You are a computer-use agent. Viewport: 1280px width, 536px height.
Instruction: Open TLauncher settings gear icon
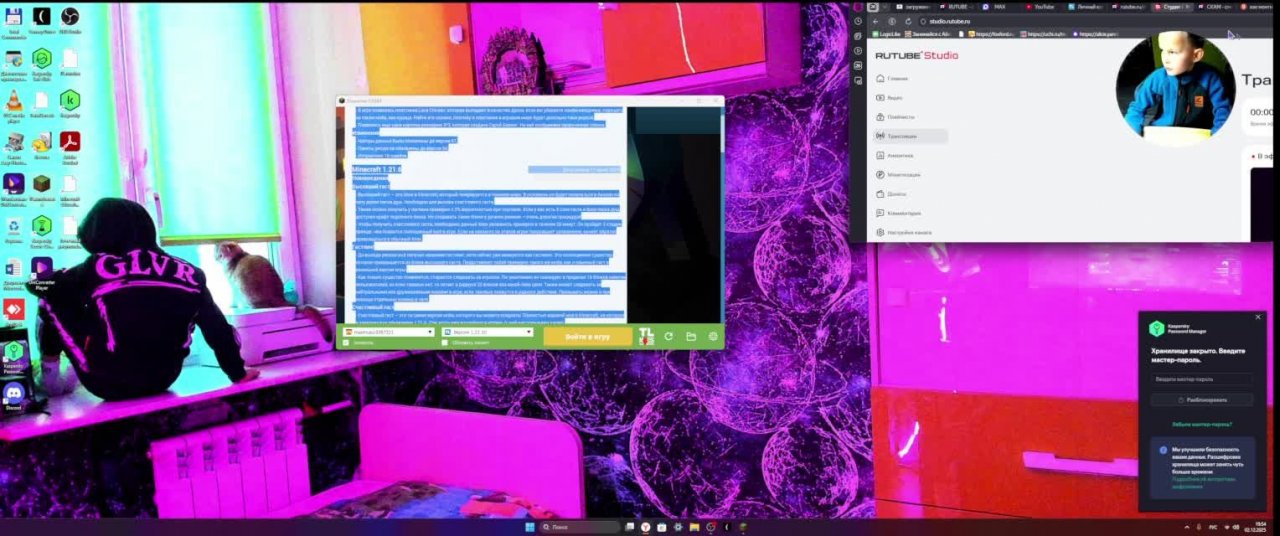coord(713,337)
